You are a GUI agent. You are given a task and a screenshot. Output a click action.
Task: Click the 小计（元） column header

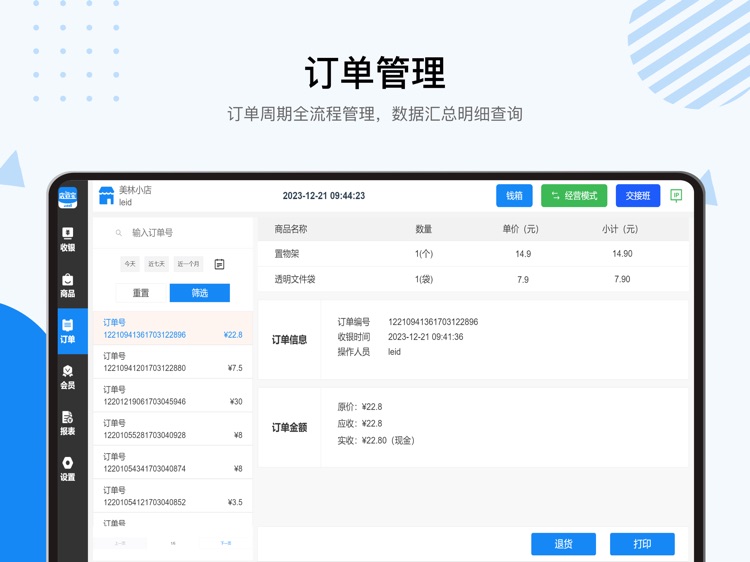pos(620,229)
